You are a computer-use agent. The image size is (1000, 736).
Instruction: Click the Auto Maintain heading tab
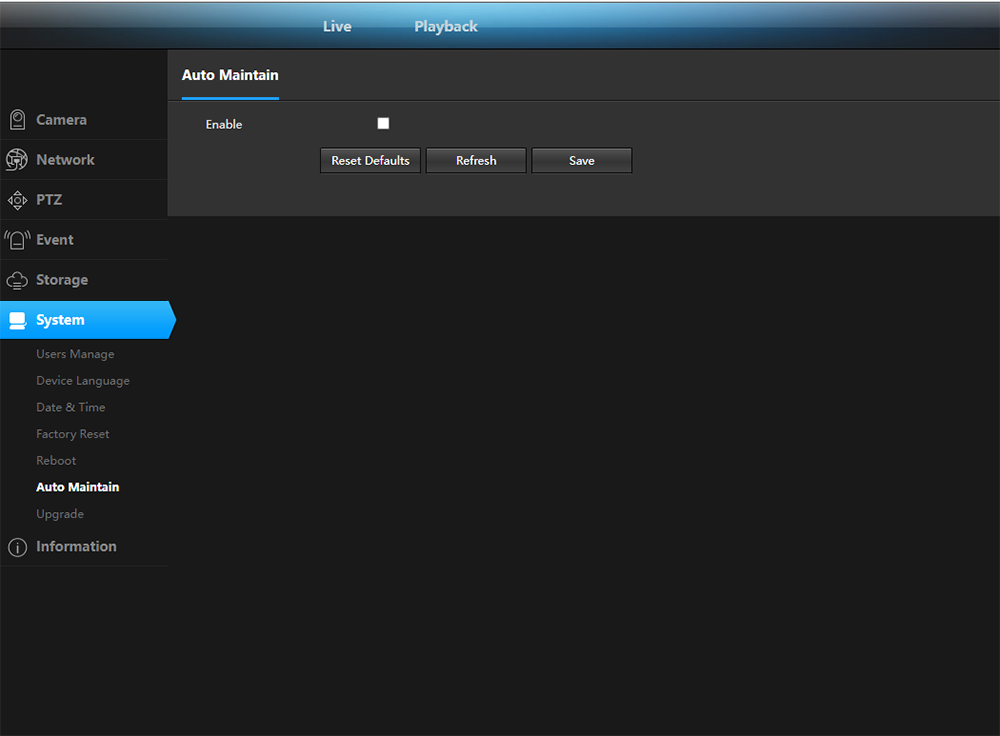[x=230, y=75]
